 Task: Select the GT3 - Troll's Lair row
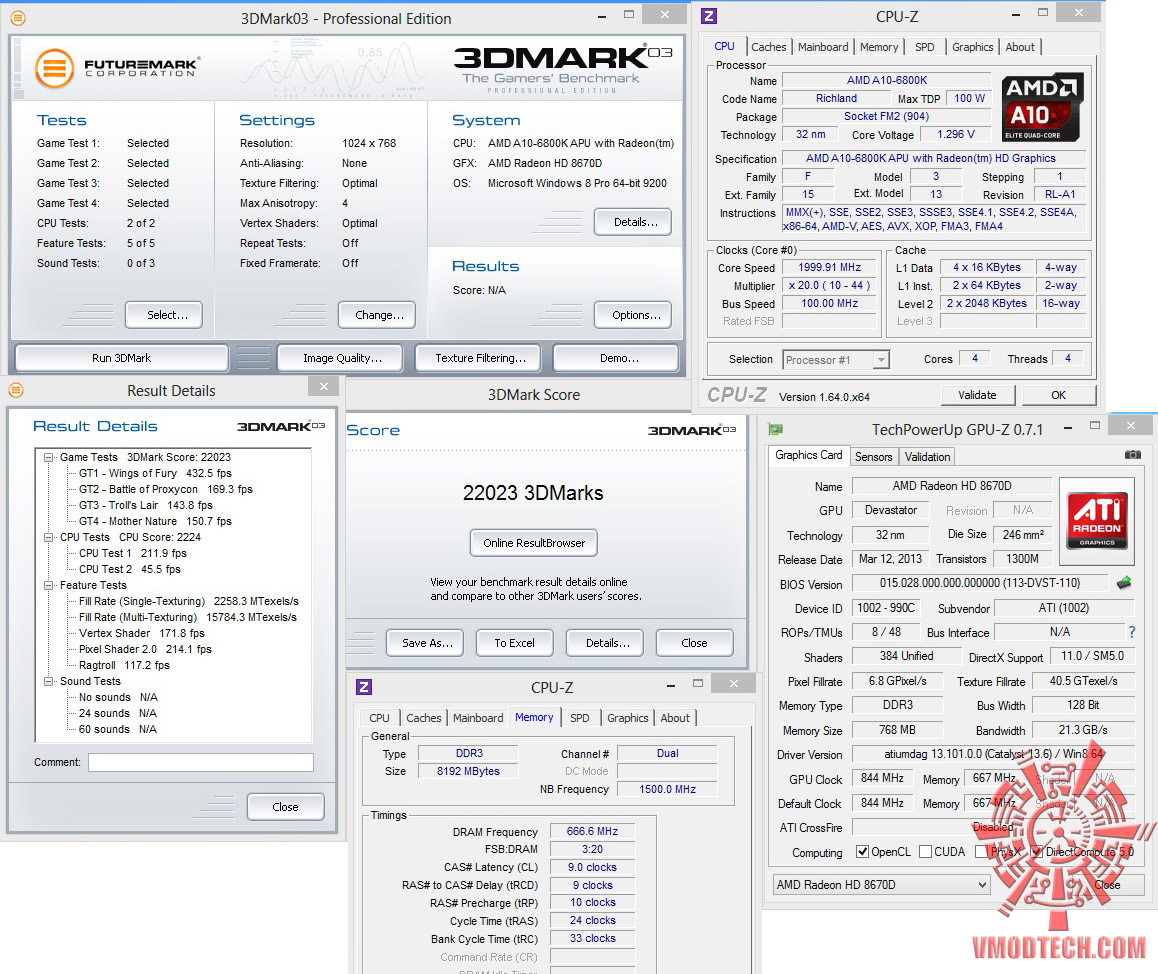145,505
